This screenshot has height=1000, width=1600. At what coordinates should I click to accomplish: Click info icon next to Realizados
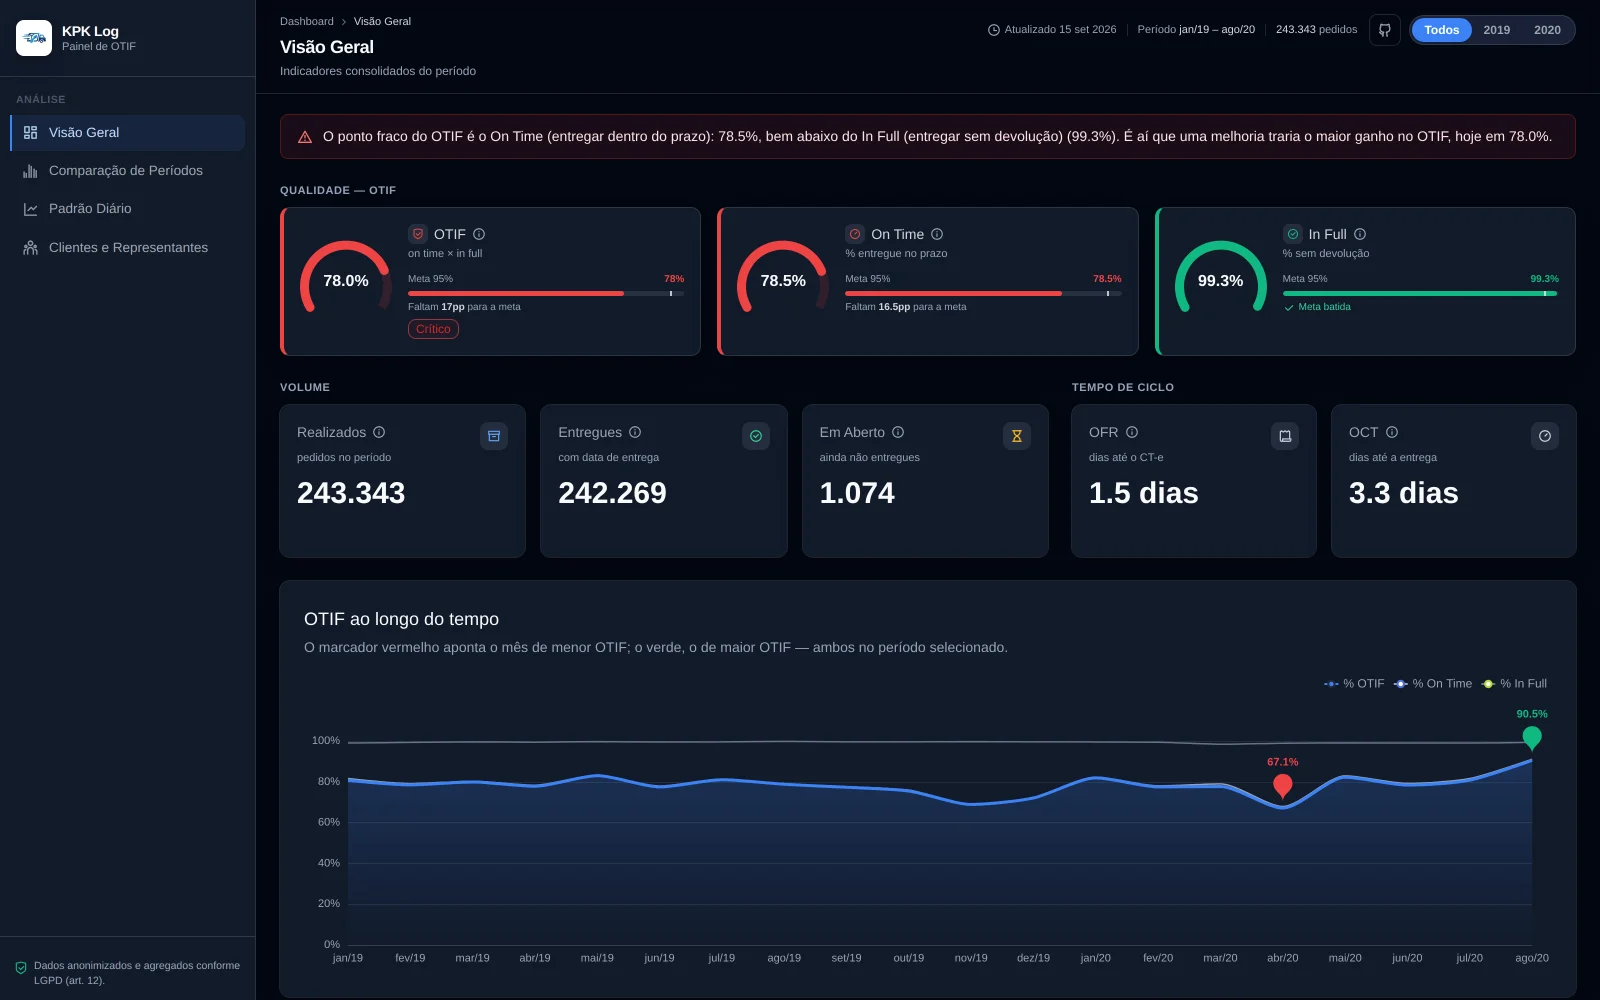(x=379, y=432)
